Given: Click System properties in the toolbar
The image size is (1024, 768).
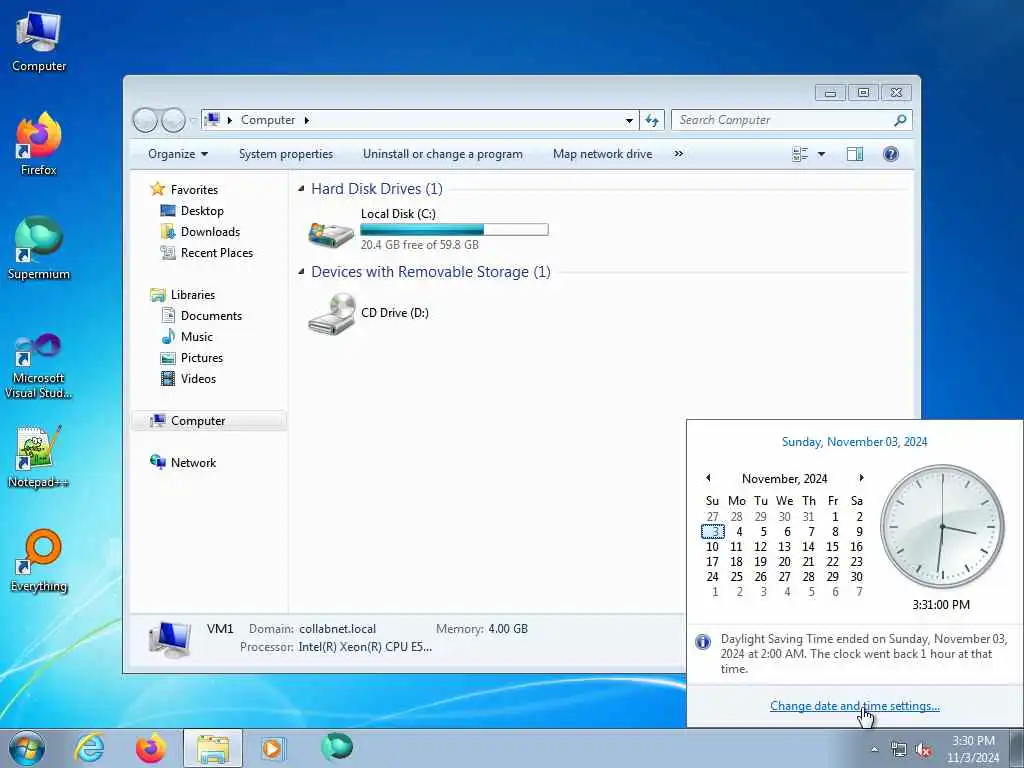Looking at the screenshot, I should pos(286,154).
